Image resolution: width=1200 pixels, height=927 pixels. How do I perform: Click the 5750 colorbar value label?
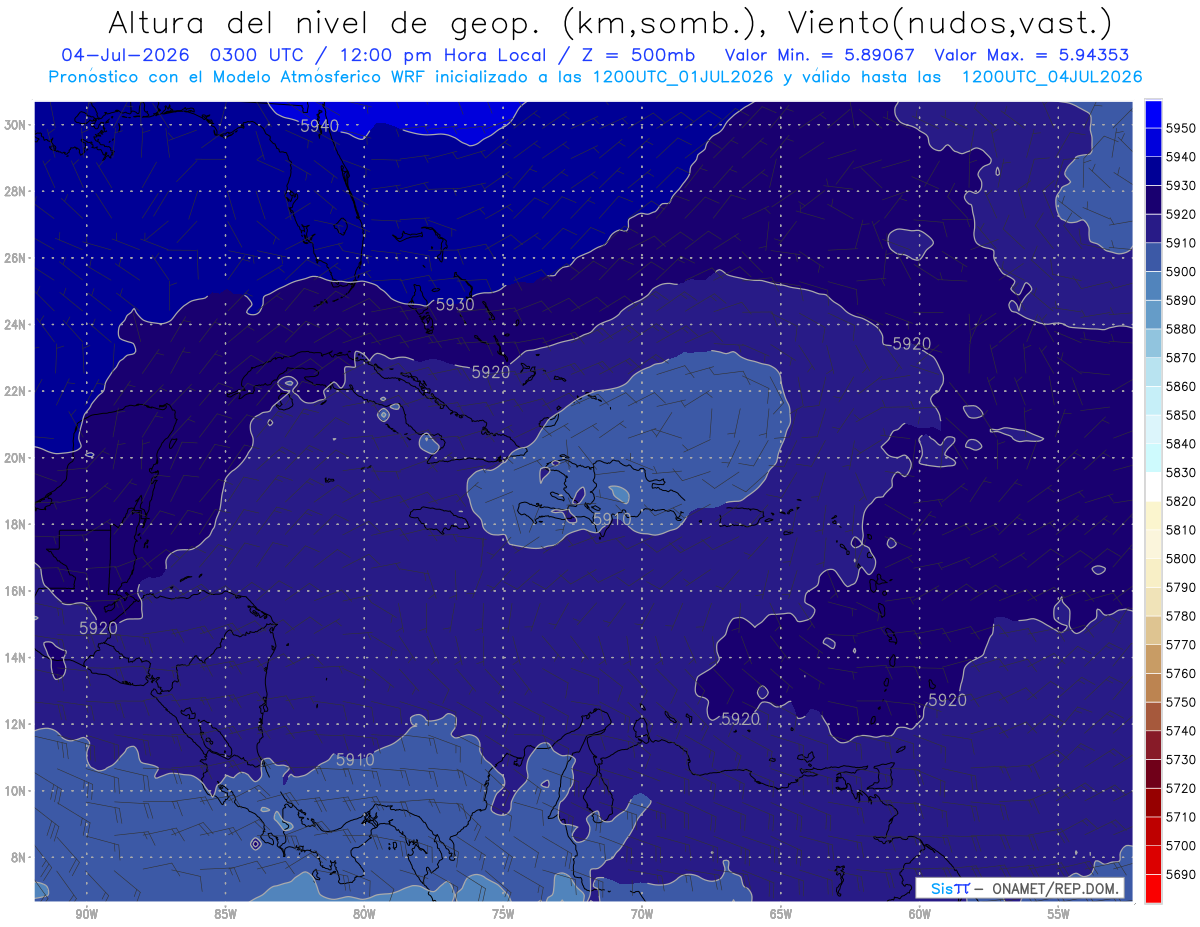pos(1181,702)
